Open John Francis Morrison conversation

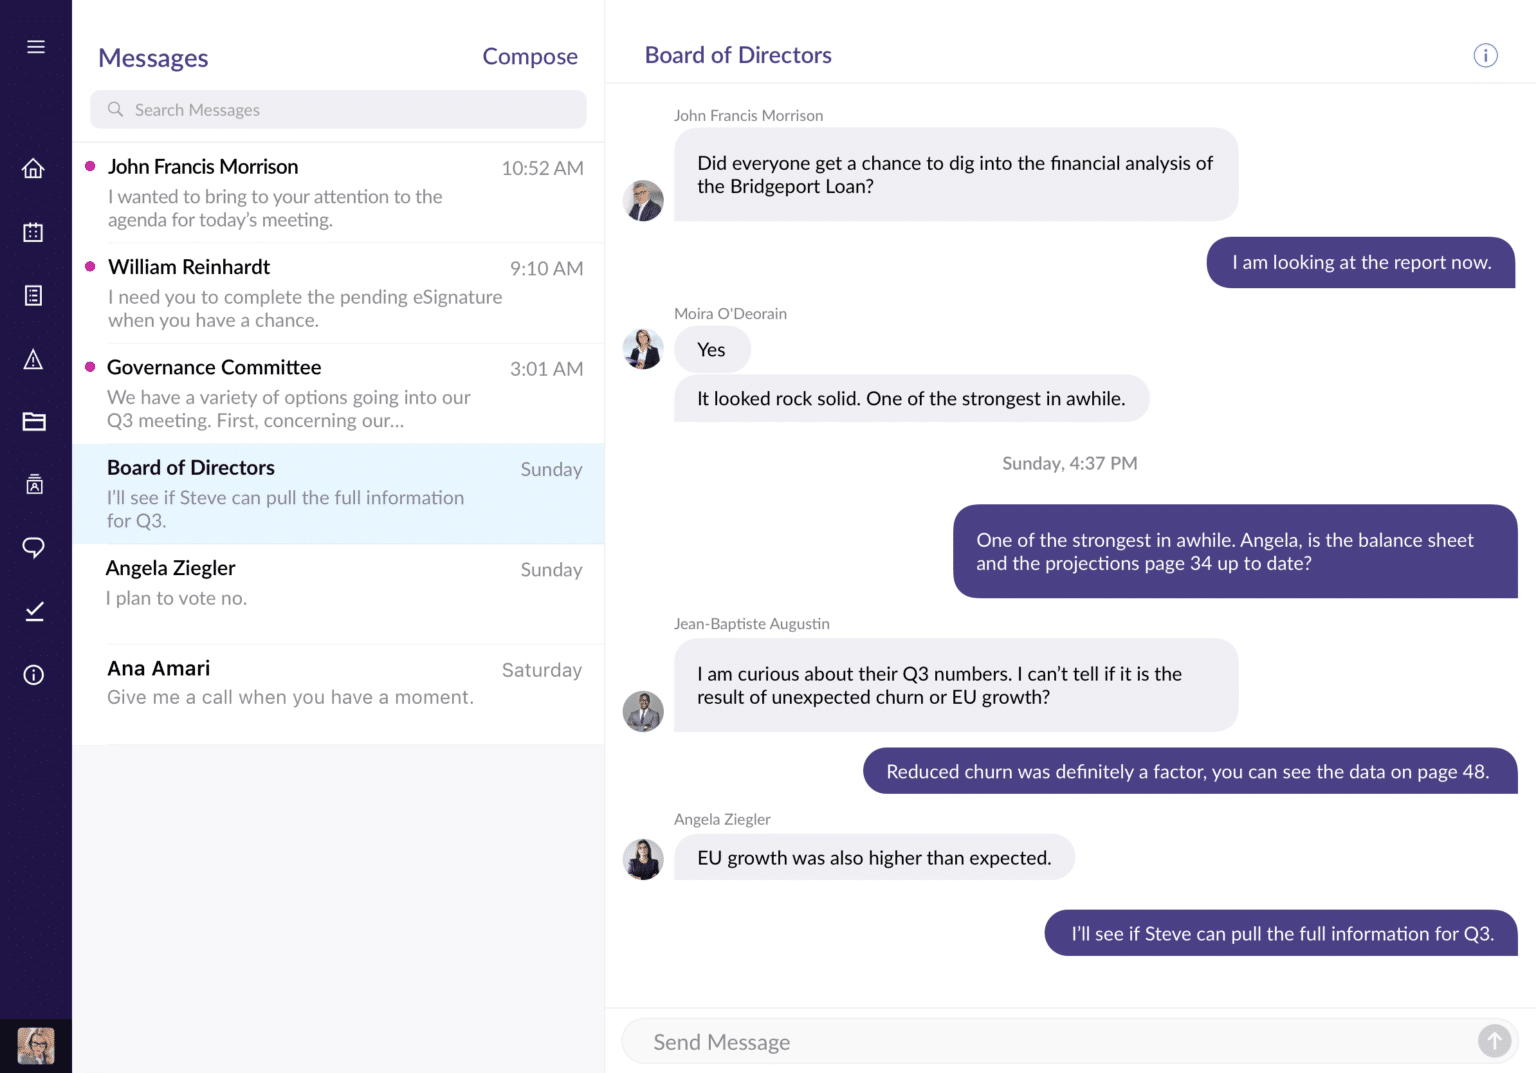(x=338, y=193)
